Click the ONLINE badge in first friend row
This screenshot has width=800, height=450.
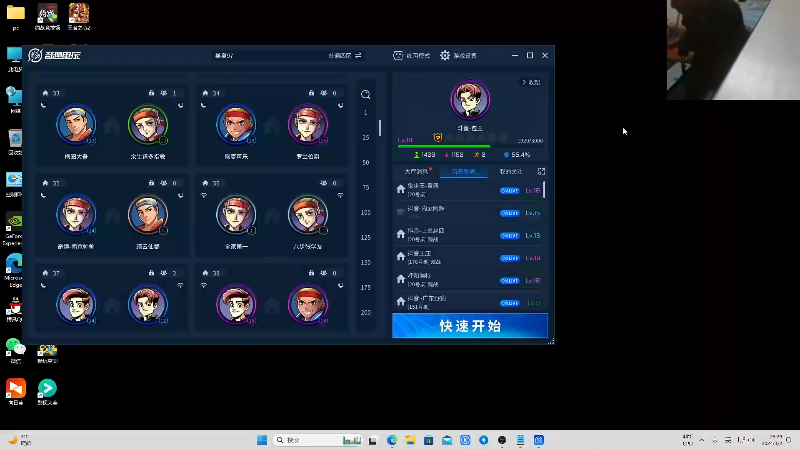[509, 190]
